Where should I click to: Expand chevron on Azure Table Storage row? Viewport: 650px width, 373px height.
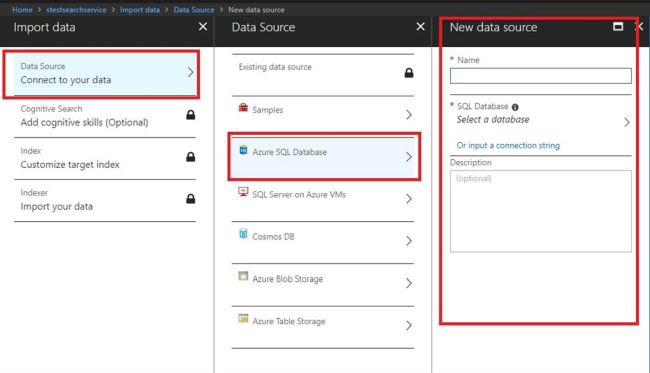[409, 325]
